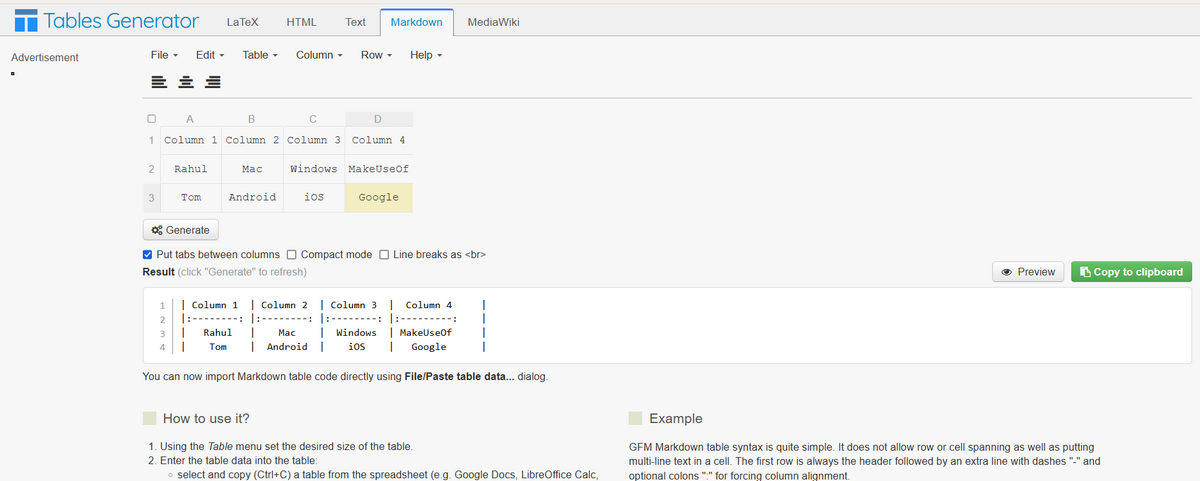1200x481 pixels.
Task: Expand the Table dropdown menu
Action: [x=260, y=55]
